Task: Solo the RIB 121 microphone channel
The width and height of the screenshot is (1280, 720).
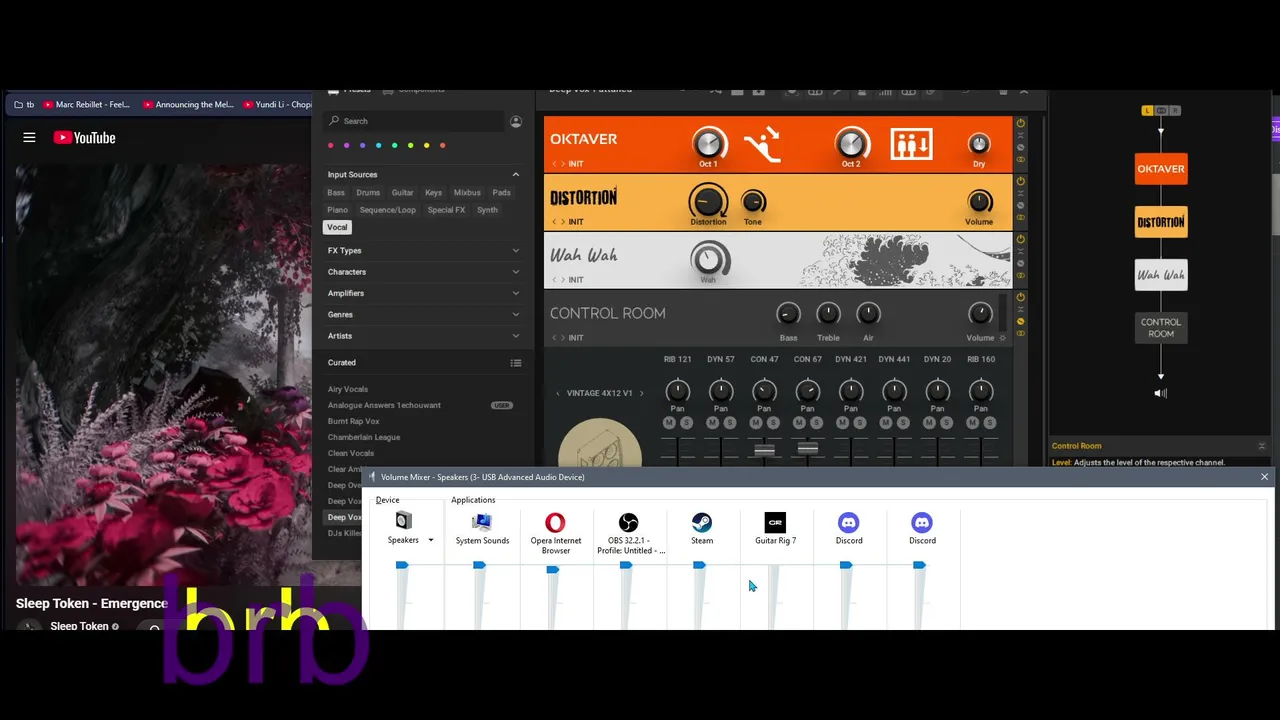Action: (686, 423)
